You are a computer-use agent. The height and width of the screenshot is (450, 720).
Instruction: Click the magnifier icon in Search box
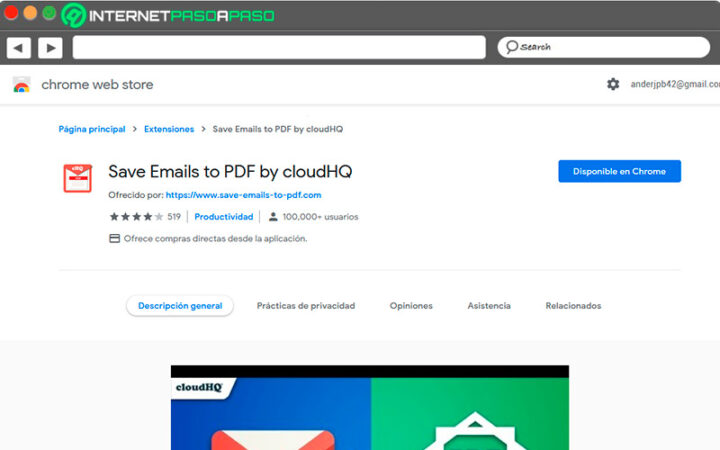(x=512, y=47)
